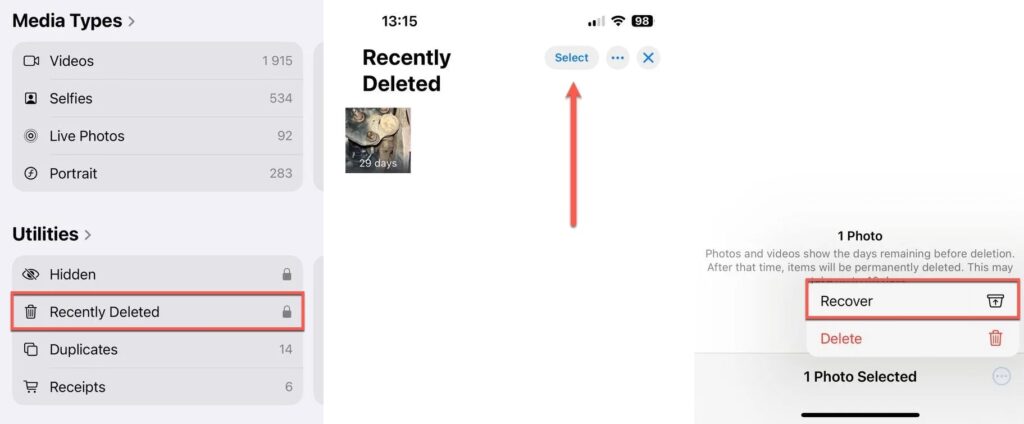This screenshot has width=1024, height=424.
Task: Open the Selfies album icon
Action: click(x=31, y=99)
